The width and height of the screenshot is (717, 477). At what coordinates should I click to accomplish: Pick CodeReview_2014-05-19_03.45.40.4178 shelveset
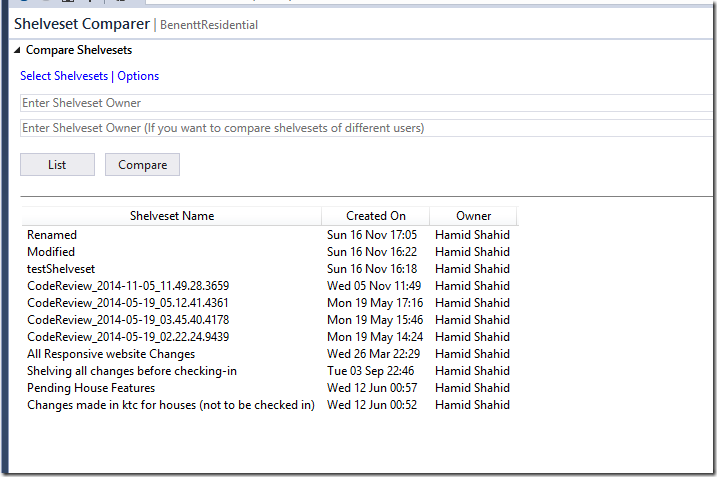128,320
